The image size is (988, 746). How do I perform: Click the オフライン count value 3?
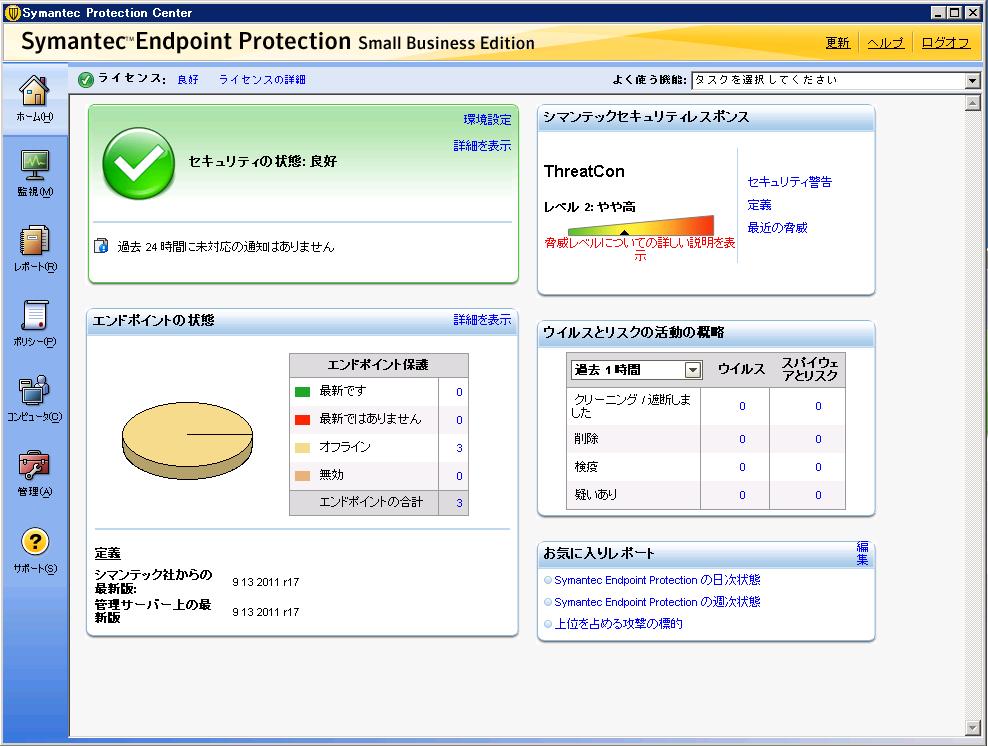pos(459,448)
